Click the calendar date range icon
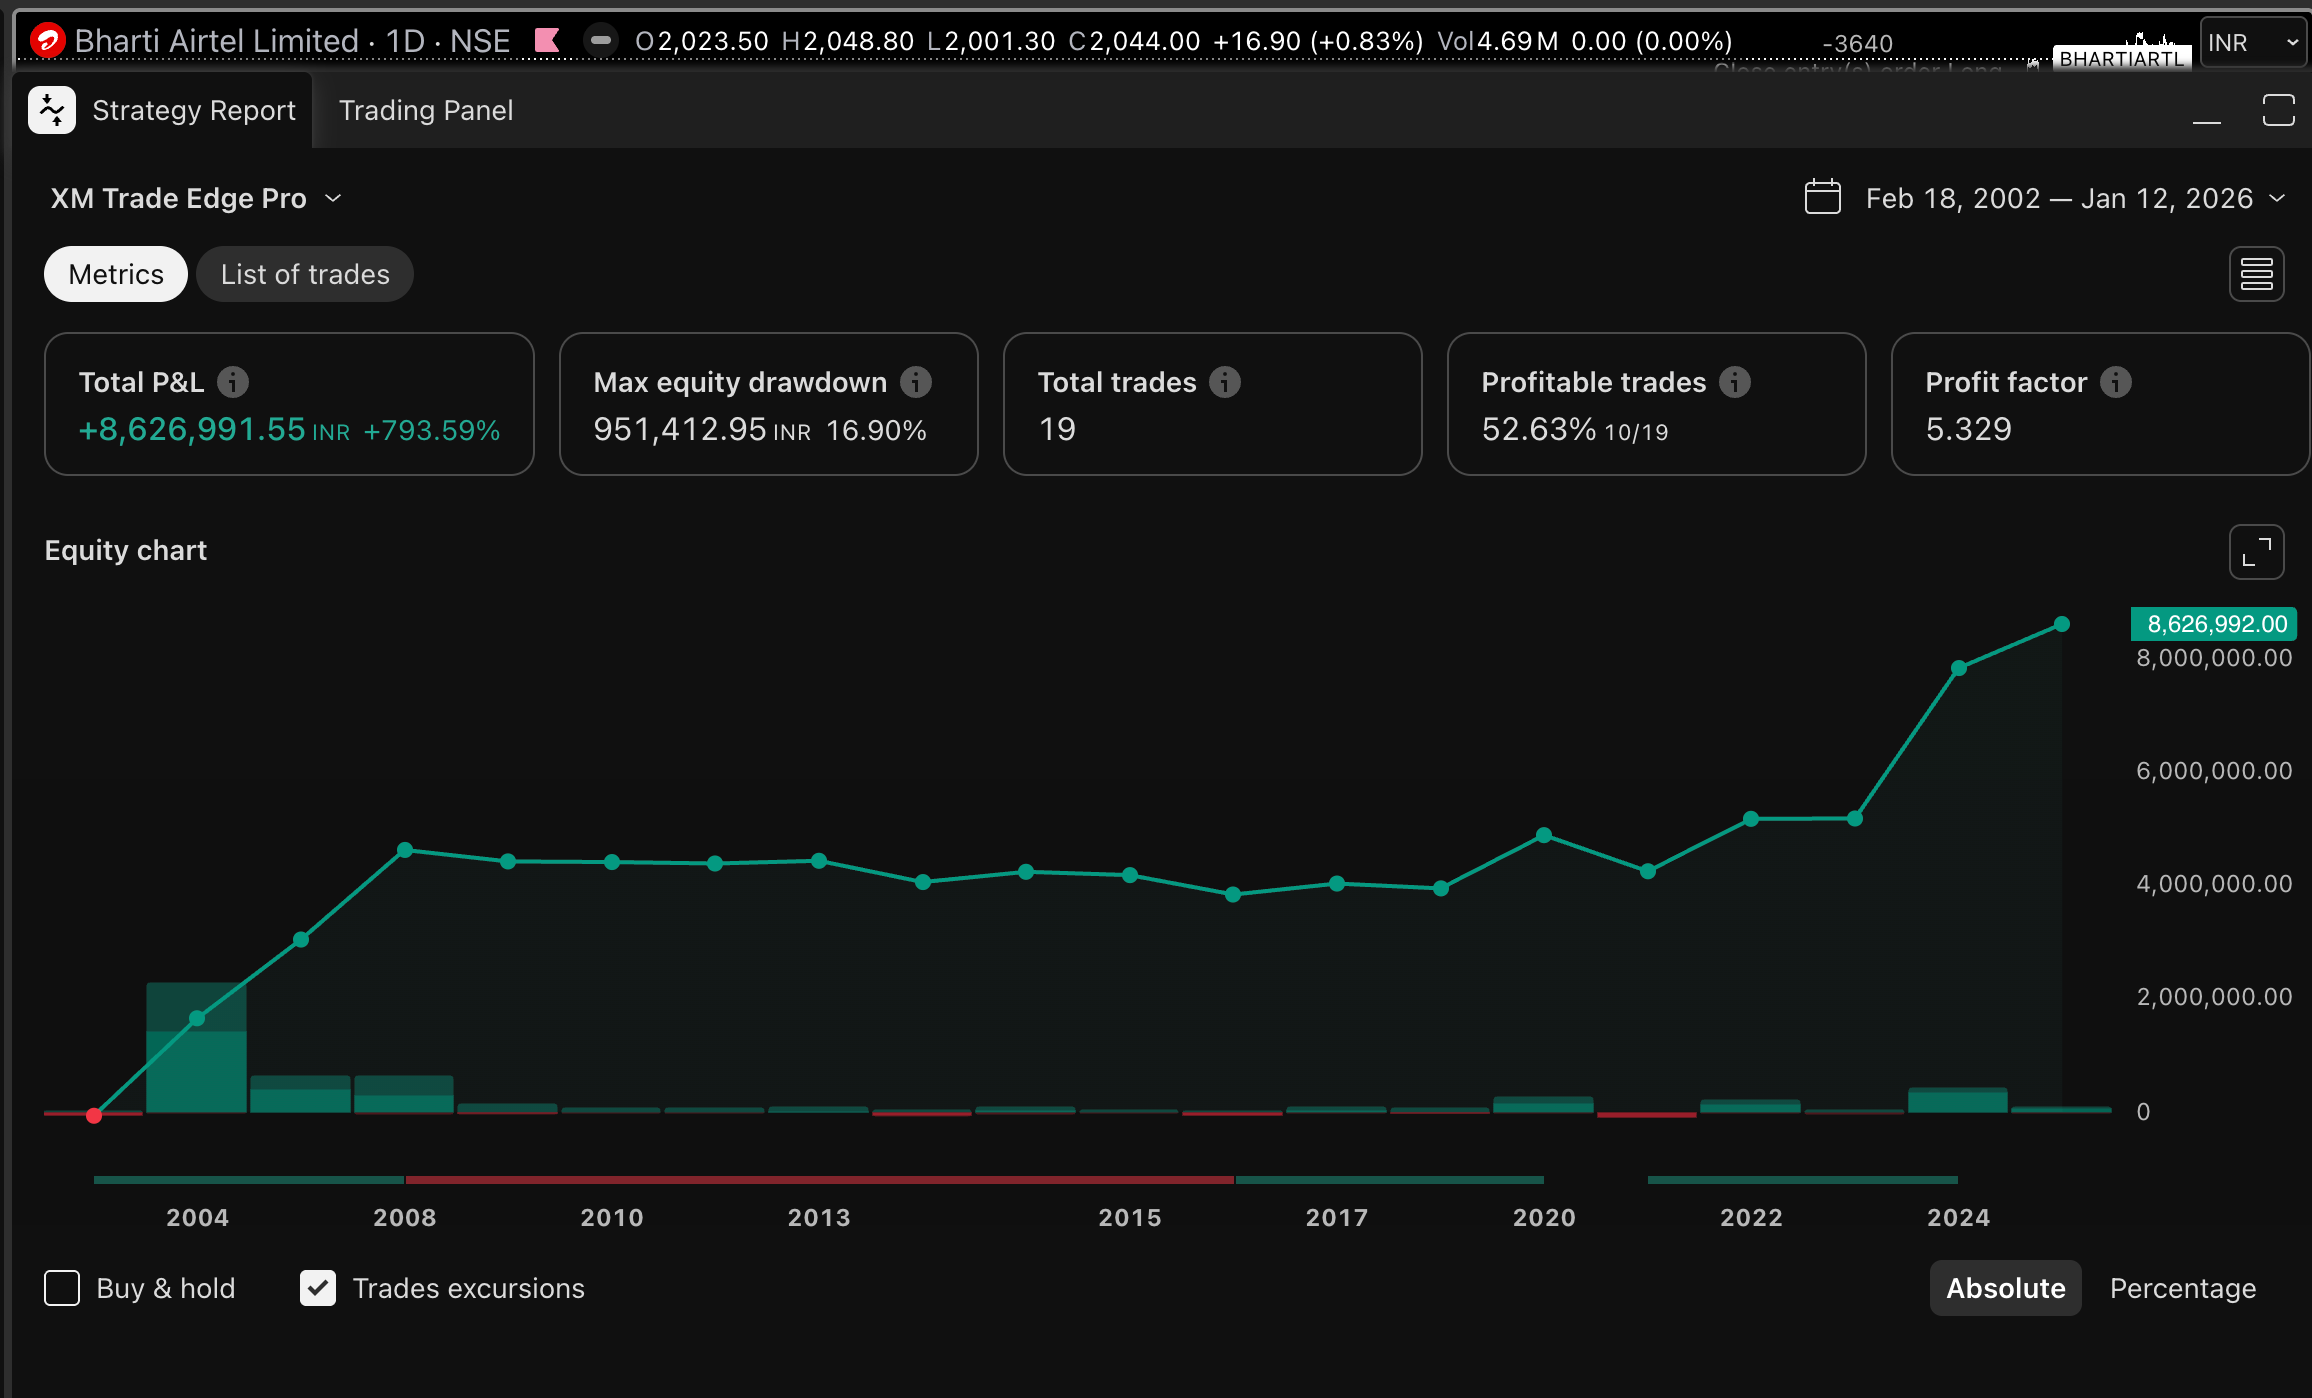 (x=1822, y=197)
